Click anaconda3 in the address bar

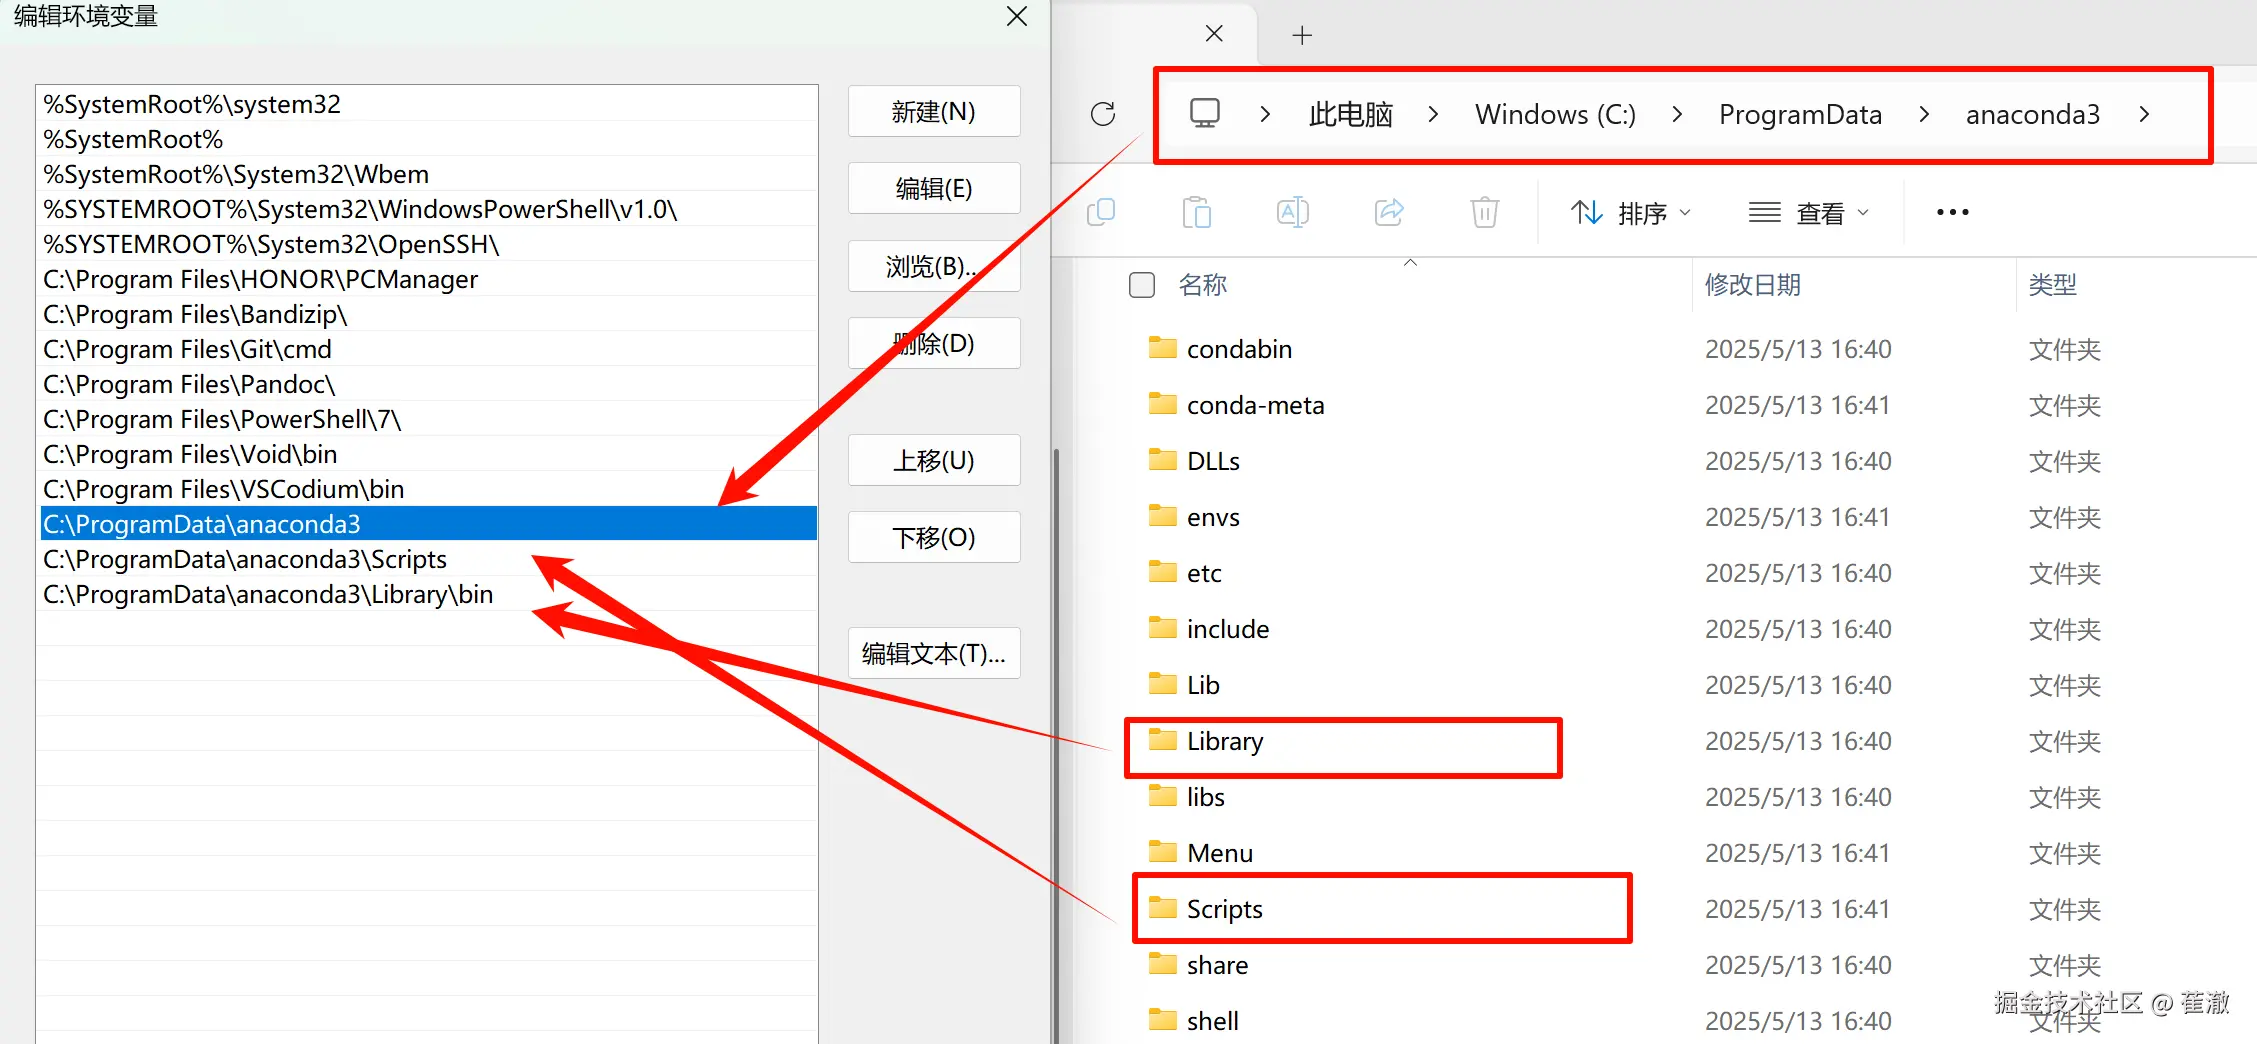pos(2033,115)
